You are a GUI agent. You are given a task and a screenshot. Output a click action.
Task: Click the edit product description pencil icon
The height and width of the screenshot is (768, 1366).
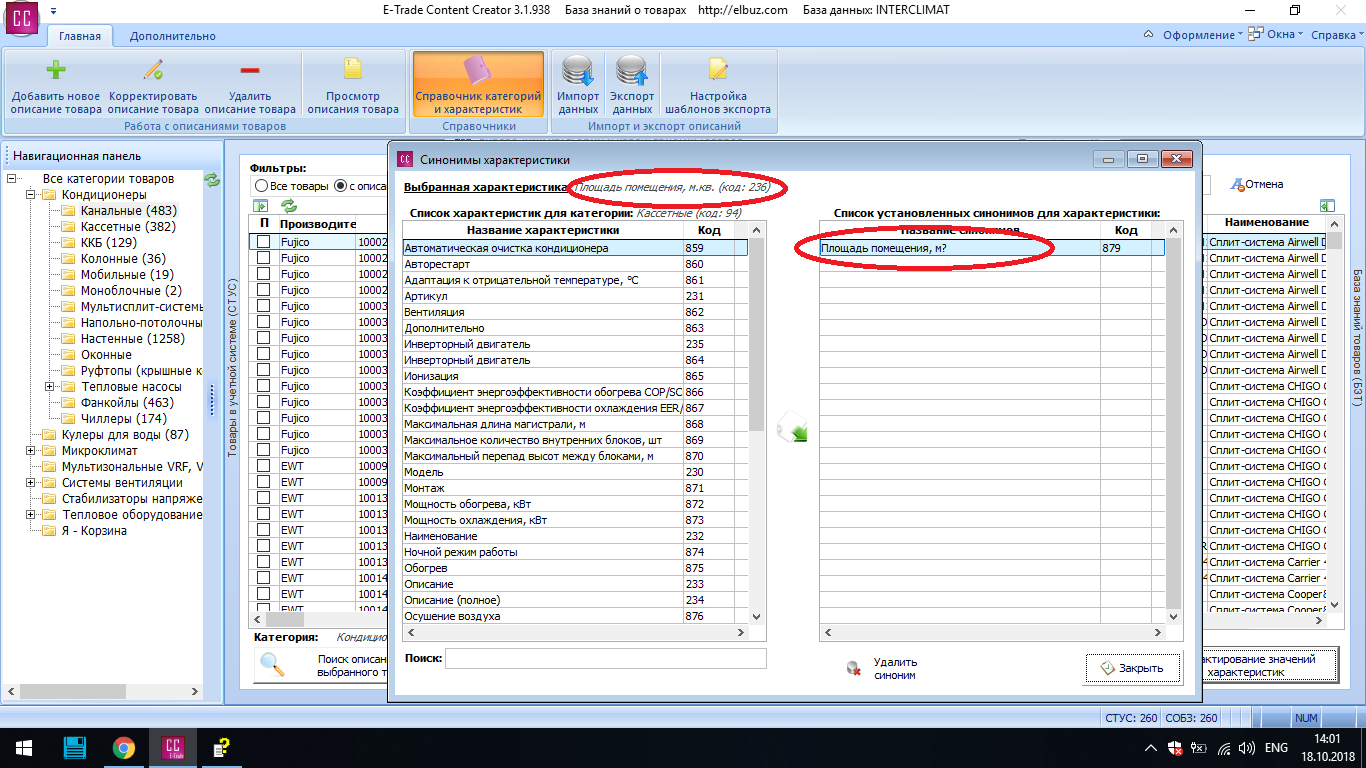(153, 71)
